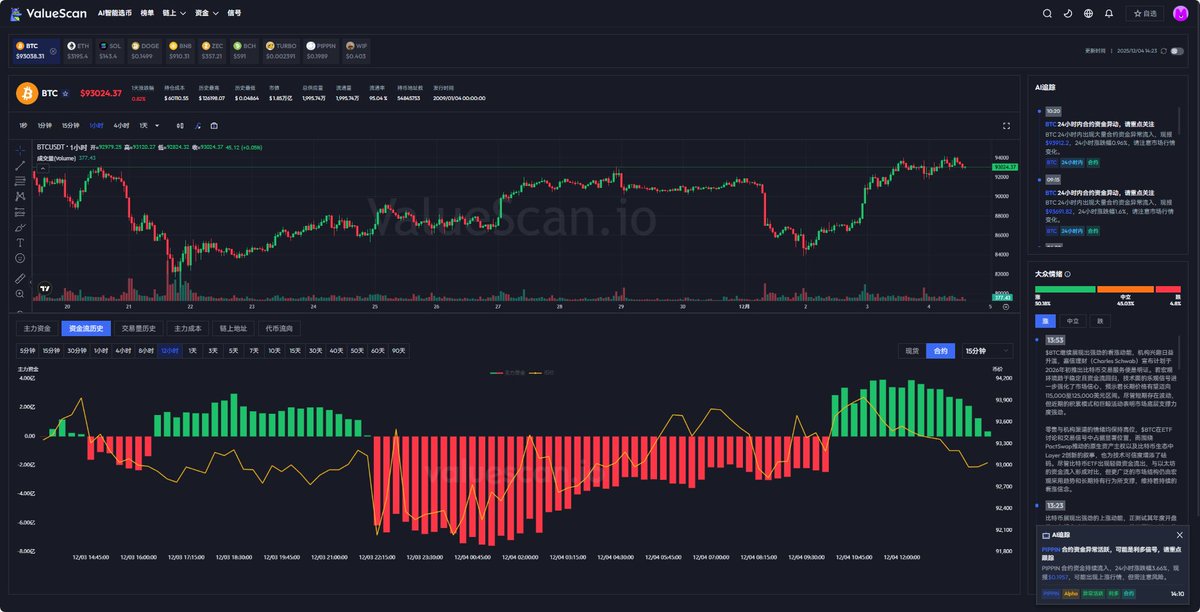Click the refresh icon beside update time
Screen dimensions: 1200x612
point(1163,50)
